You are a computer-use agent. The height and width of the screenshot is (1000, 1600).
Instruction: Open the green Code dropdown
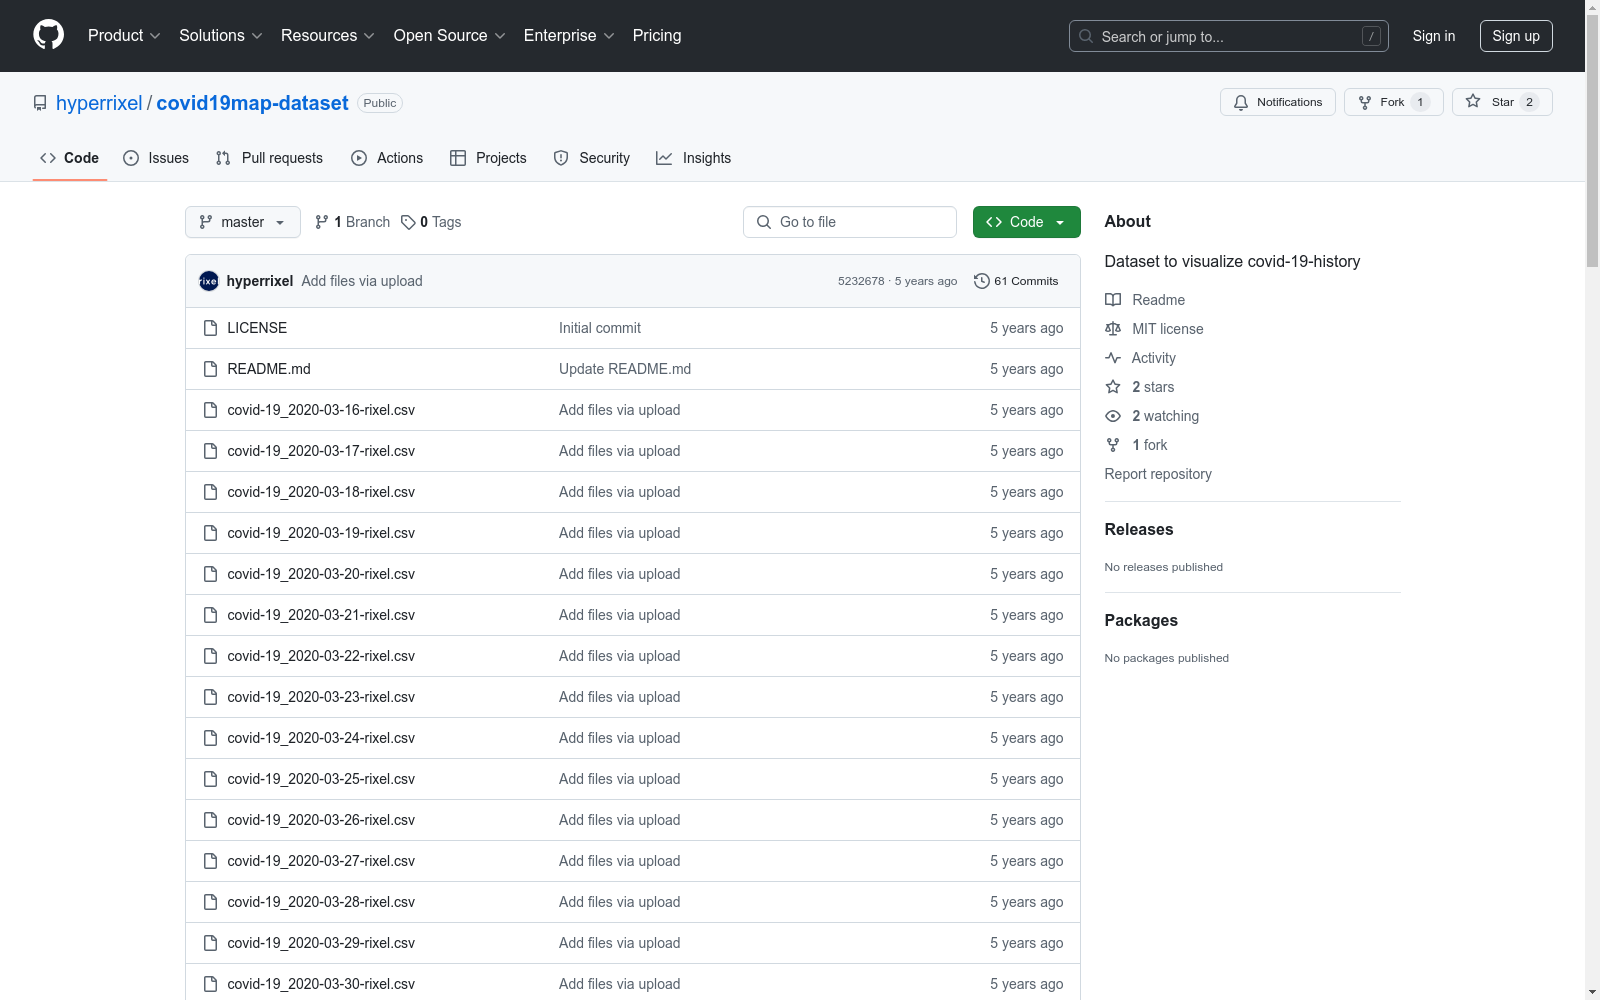1026,222
